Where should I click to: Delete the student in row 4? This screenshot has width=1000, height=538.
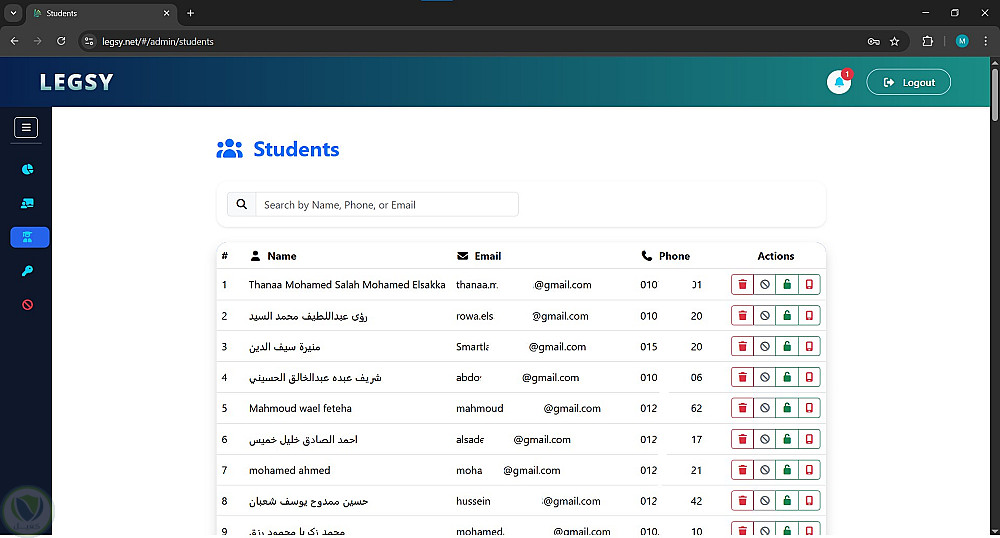click(742, 377)
